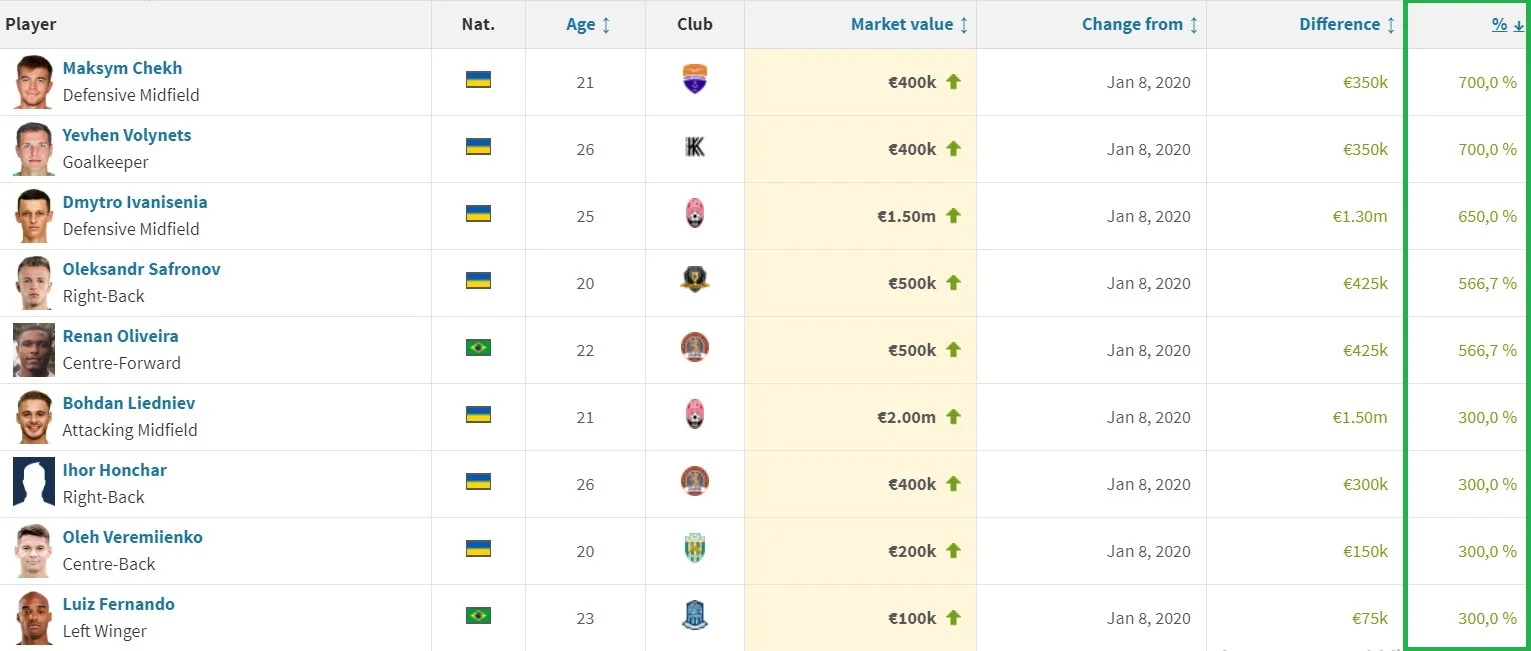The width and height of the screenshot is (1531, 651).
Task: Click Maksym Chekh's club crest icon
Action: [x=694, y=79]
